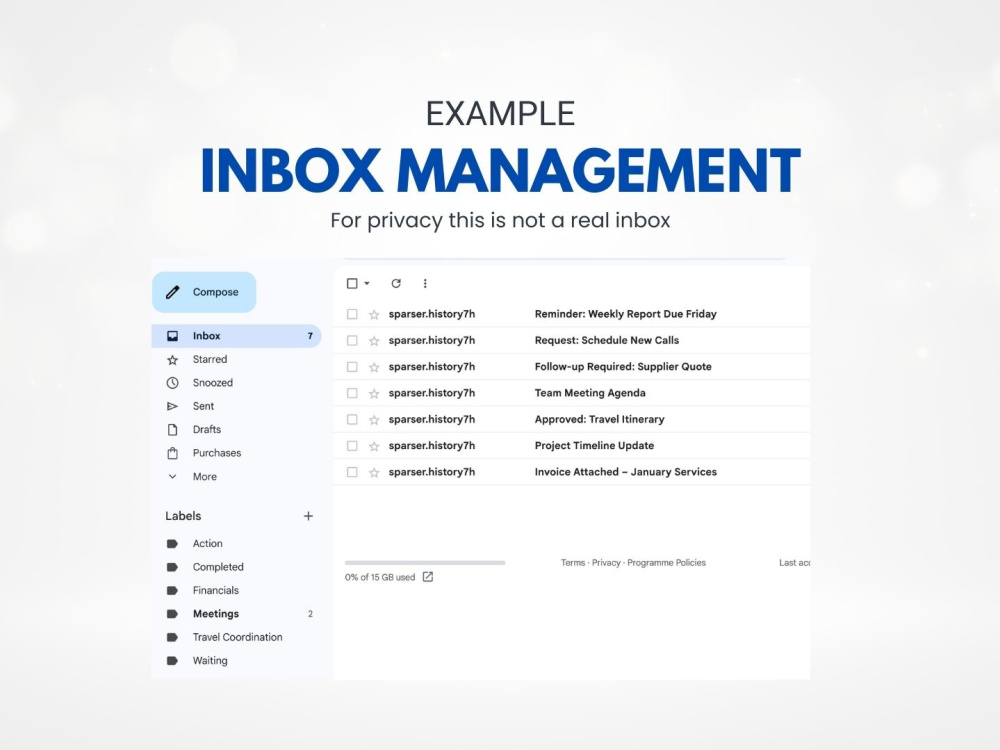Open the Team Meeting Agenda email
The image size is (1000, 750).
(572, 393)
